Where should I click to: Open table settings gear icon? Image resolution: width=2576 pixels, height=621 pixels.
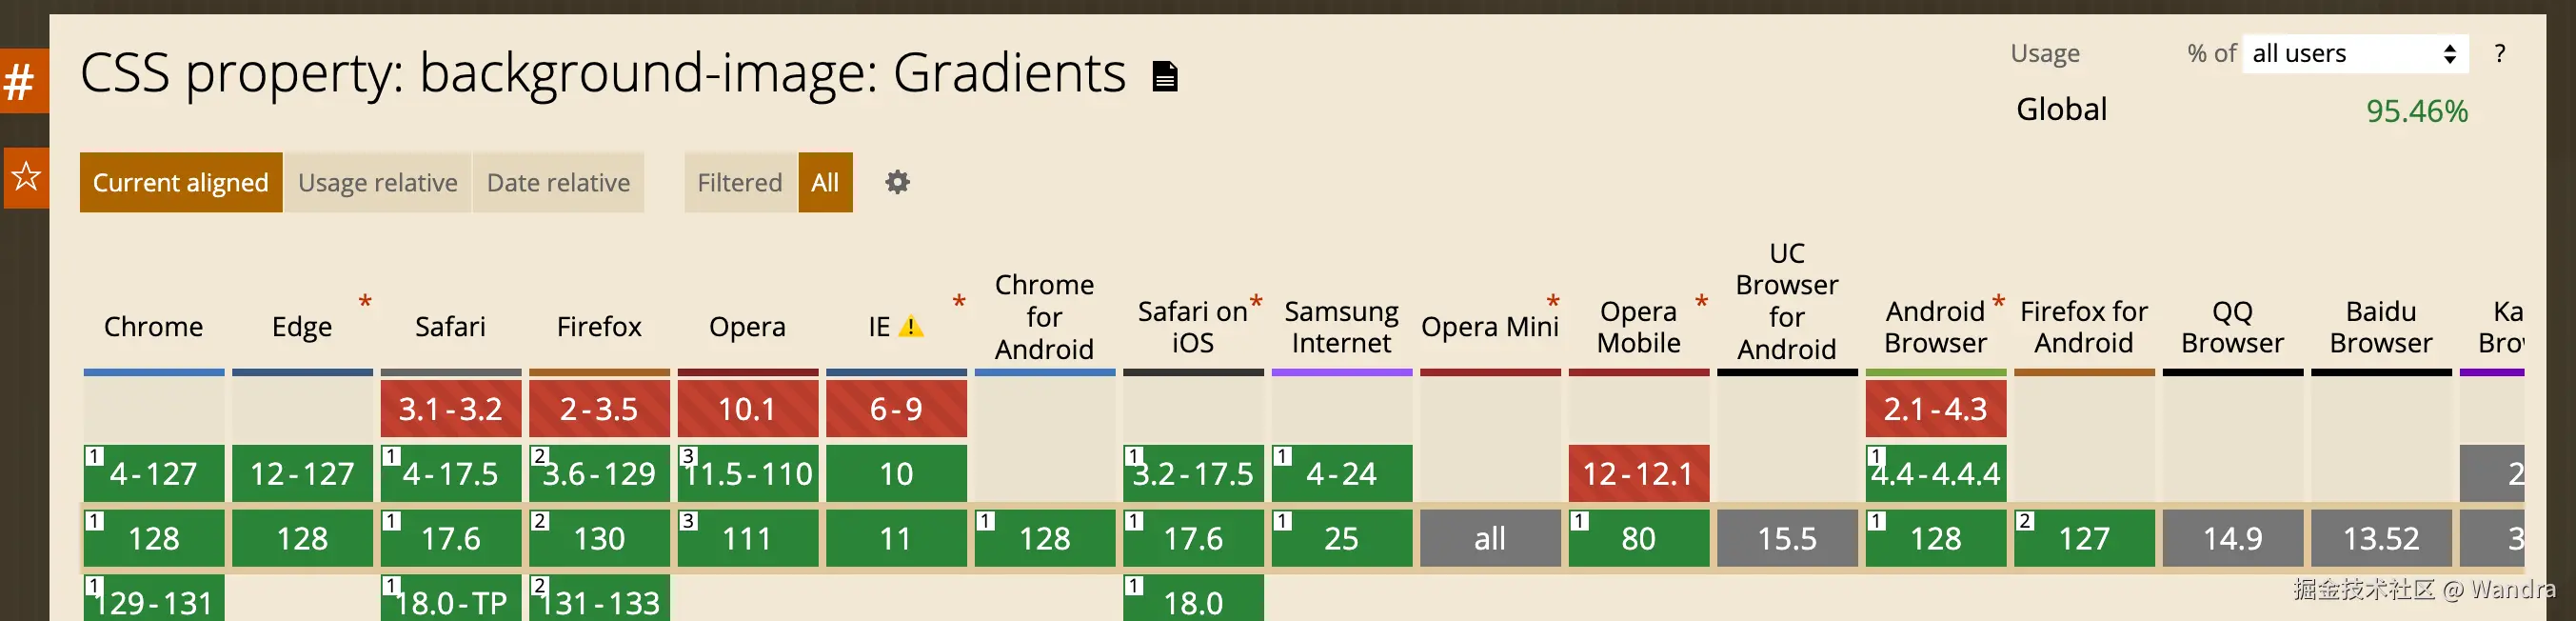point(897,182)
